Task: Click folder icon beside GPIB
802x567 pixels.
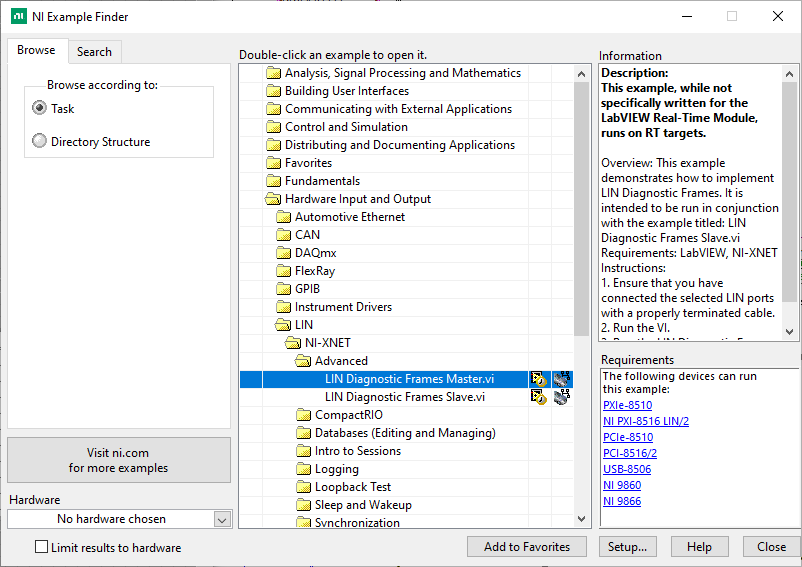Action: tap(283, 289)
